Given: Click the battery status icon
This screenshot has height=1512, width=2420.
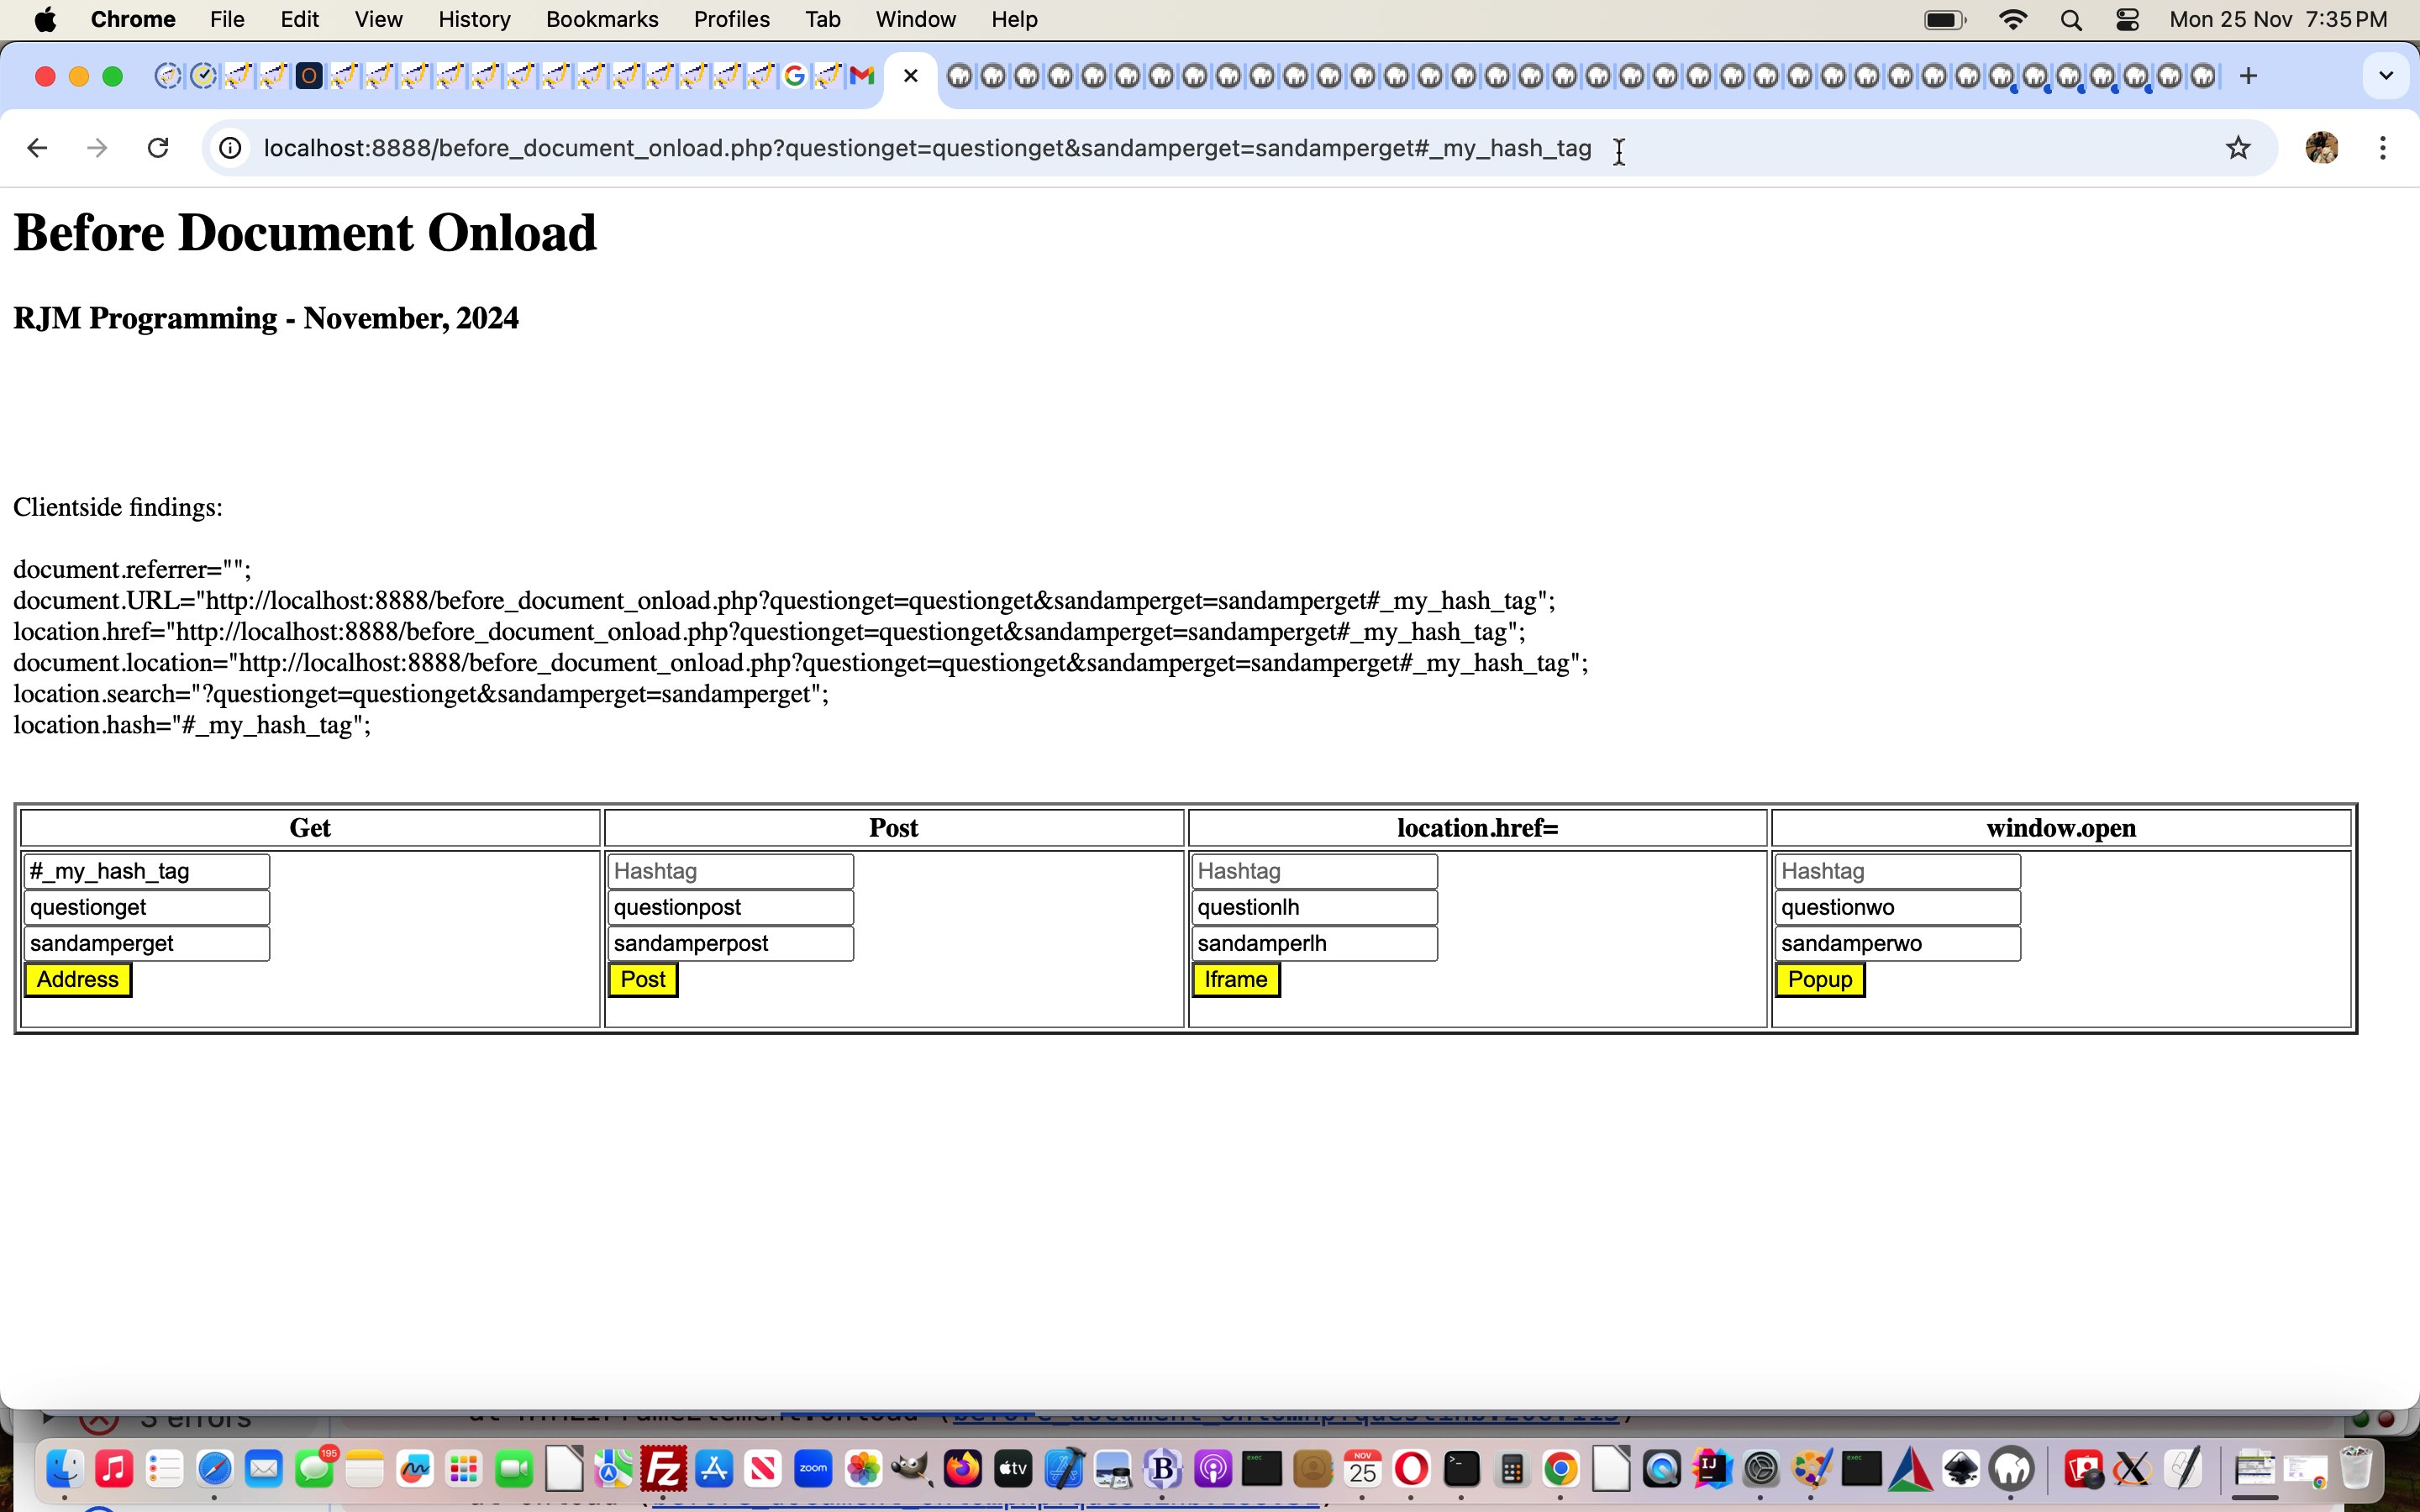Looking at the screenshot, I should (1945, 19).
